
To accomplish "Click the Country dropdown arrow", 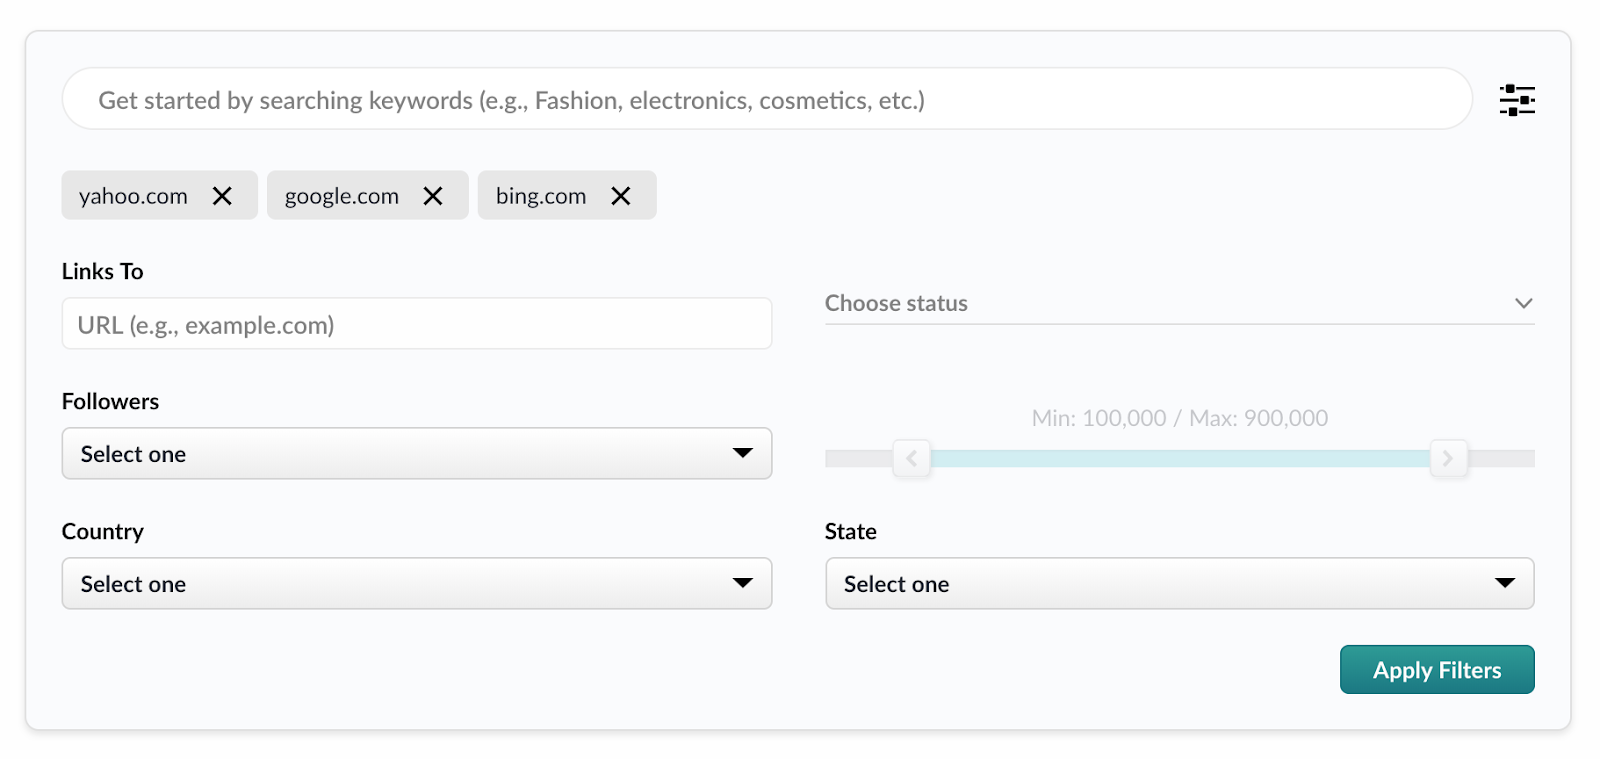I will pyautogui.click(x=742, y=583).
